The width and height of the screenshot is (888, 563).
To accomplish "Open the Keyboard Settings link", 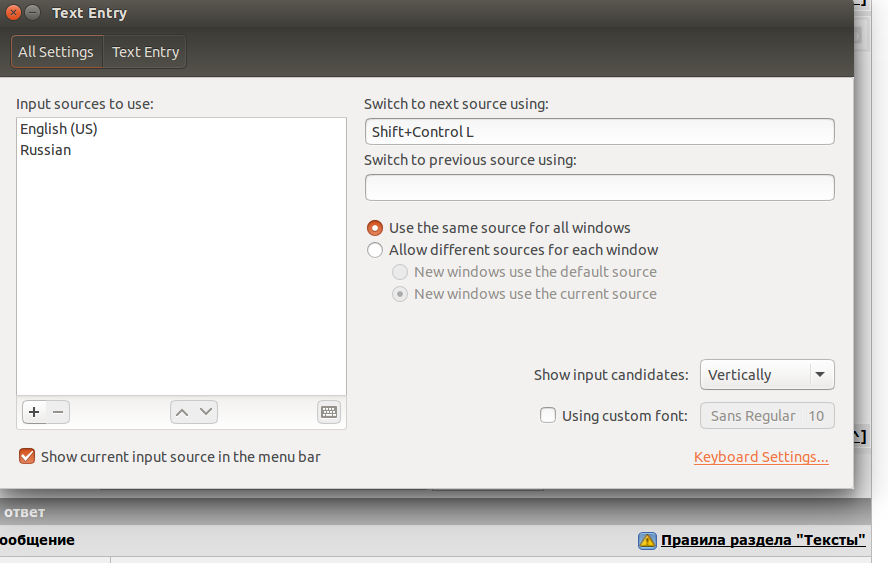I will pyautogui.click(x=761, y=457).
